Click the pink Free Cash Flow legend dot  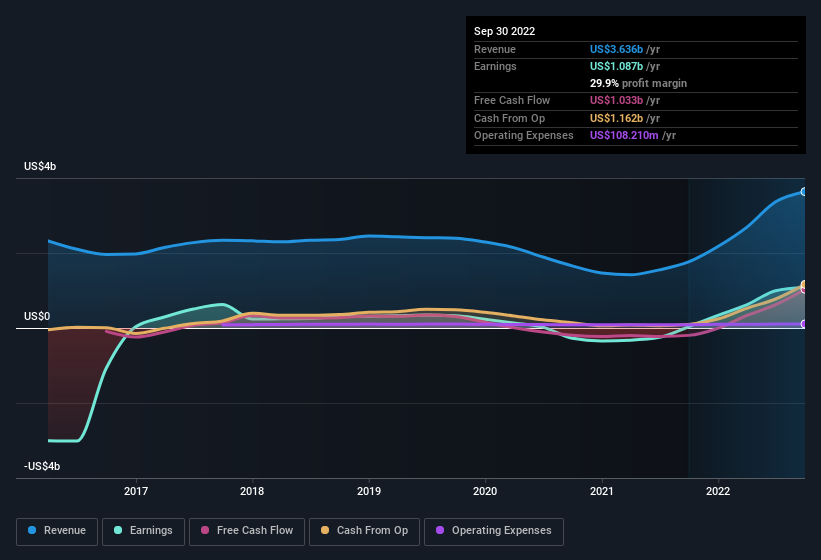(205, 530)
